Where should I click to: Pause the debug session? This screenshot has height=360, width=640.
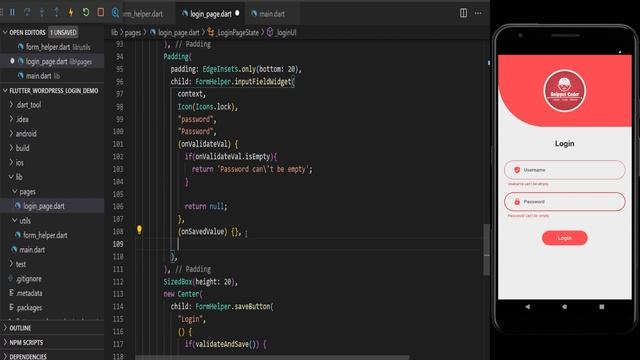[x=12, y=12]
